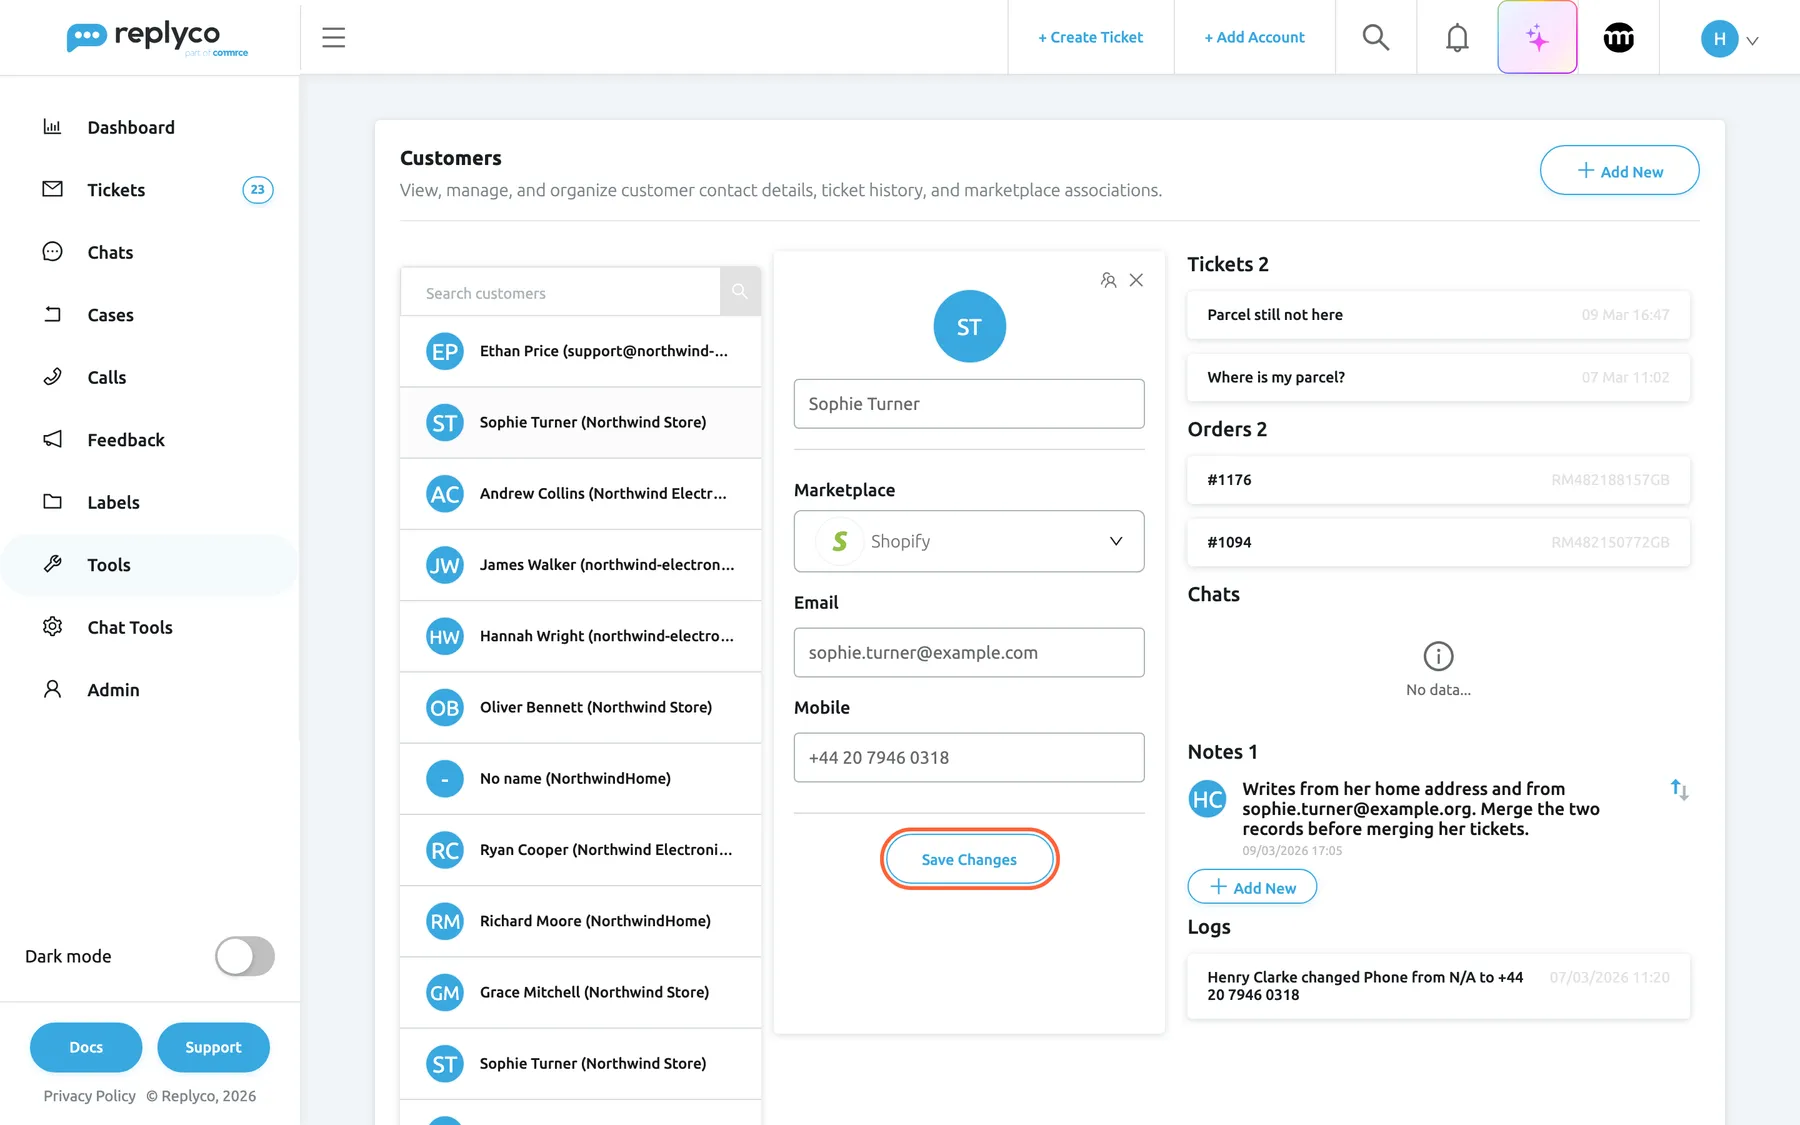Click the black round brand logo icon
Screen dimensions: 1800x1125
point(1618,38)
